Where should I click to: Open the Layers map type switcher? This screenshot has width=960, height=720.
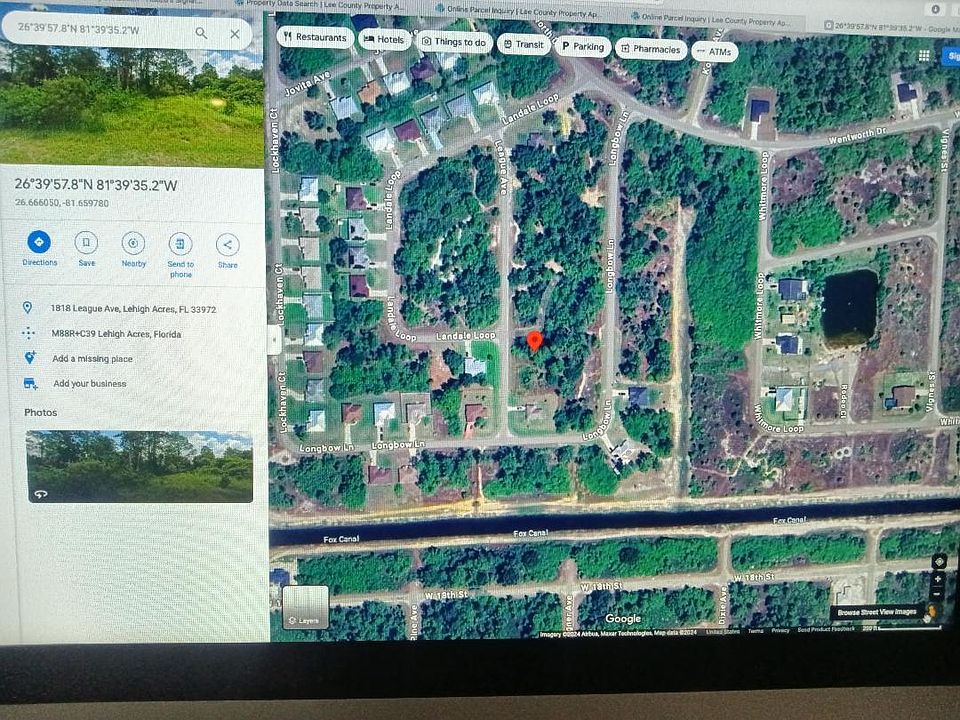tap(305, 607)
